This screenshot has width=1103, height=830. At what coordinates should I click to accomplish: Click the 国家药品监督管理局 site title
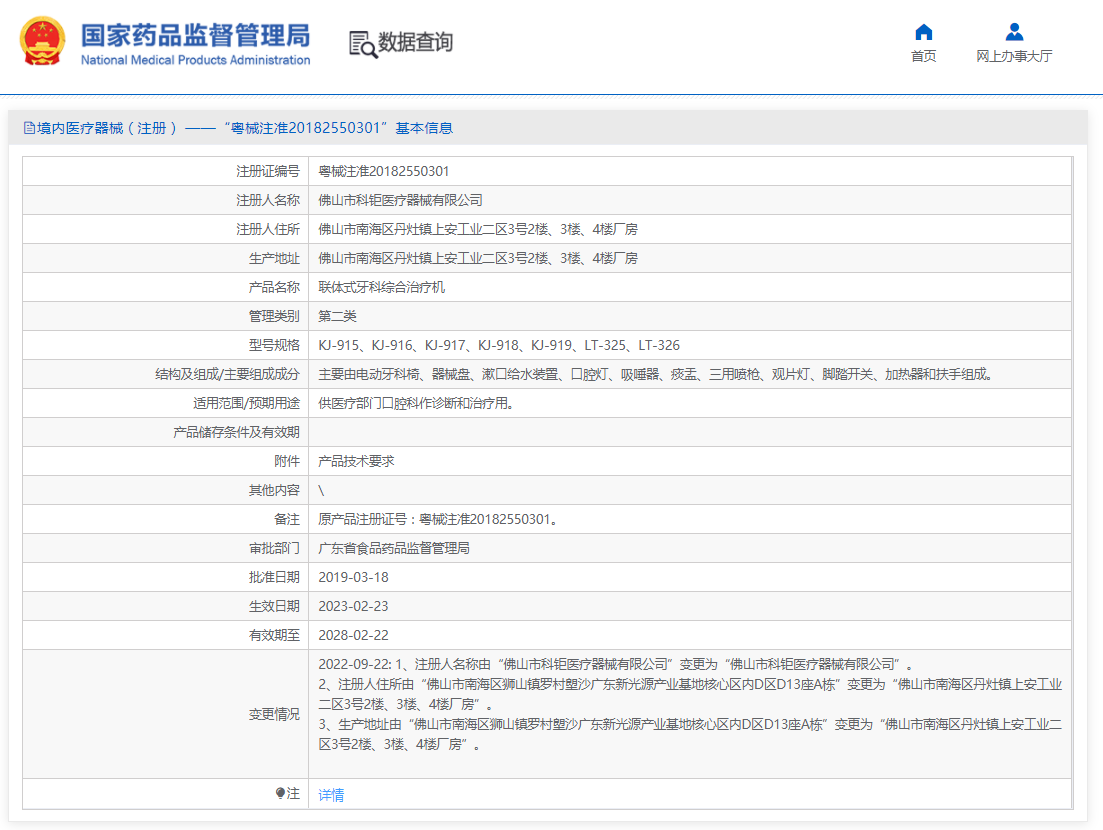click(x=195, y=34)
